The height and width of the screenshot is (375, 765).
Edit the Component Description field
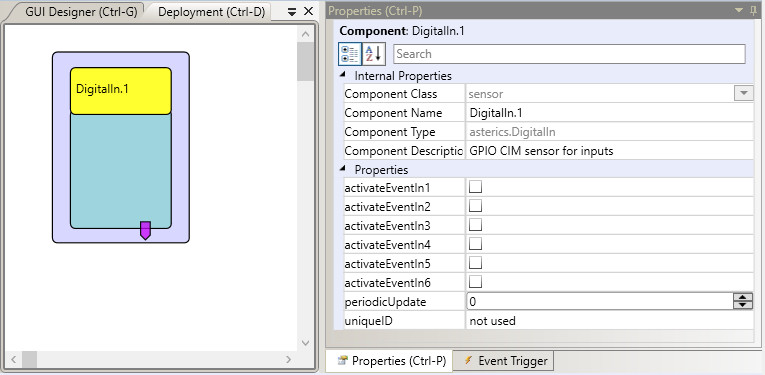610,151
